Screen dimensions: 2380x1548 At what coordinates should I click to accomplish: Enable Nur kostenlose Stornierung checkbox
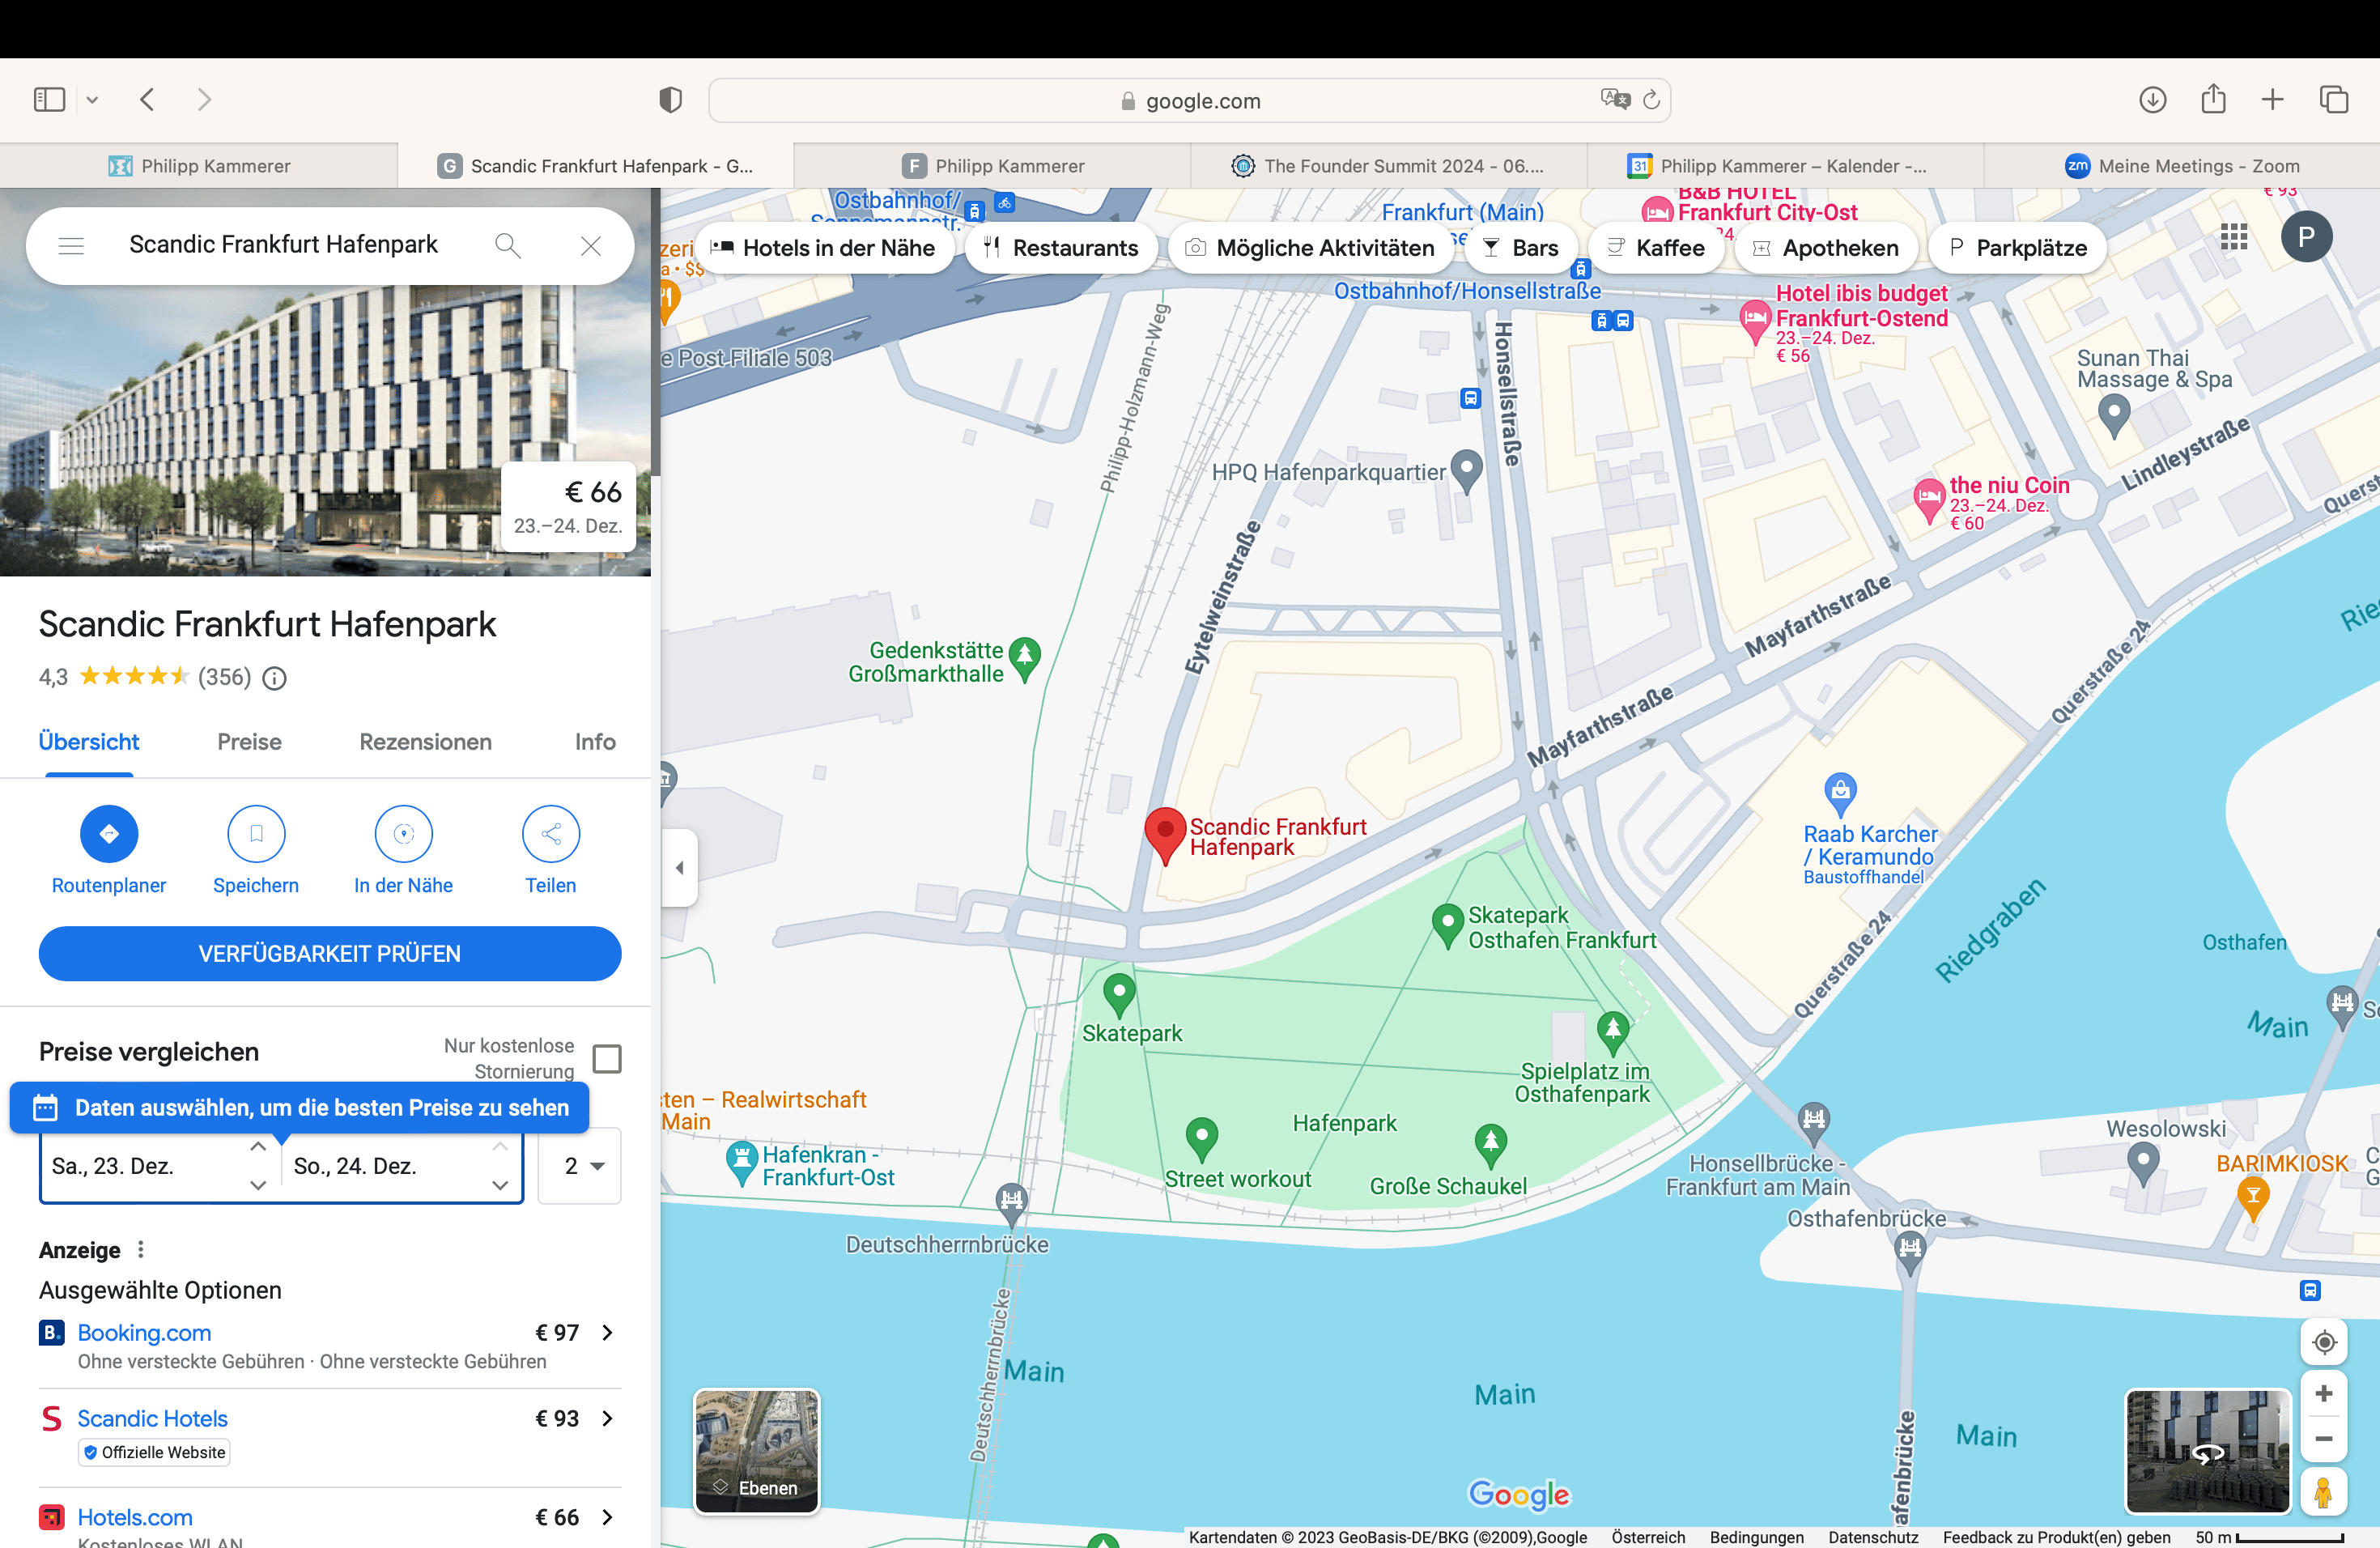pos(607,1058)
